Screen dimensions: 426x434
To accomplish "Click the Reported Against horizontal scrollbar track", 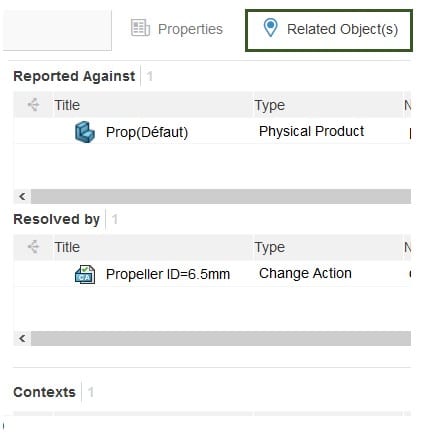I will pyautogui.click(x=221, y=196).
